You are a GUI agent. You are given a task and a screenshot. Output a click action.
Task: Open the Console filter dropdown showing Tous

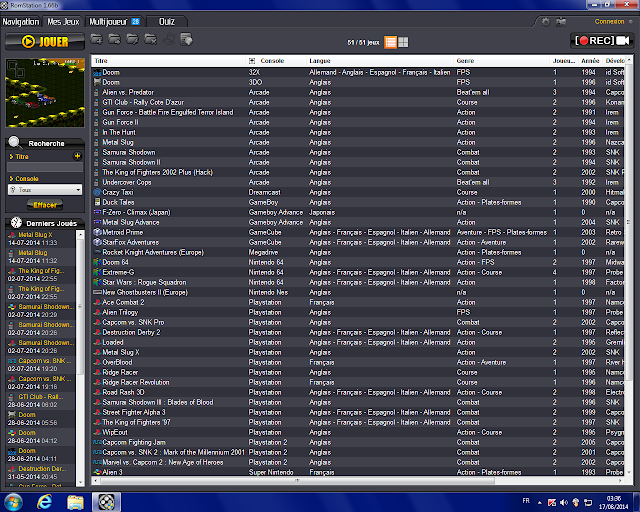45,190
